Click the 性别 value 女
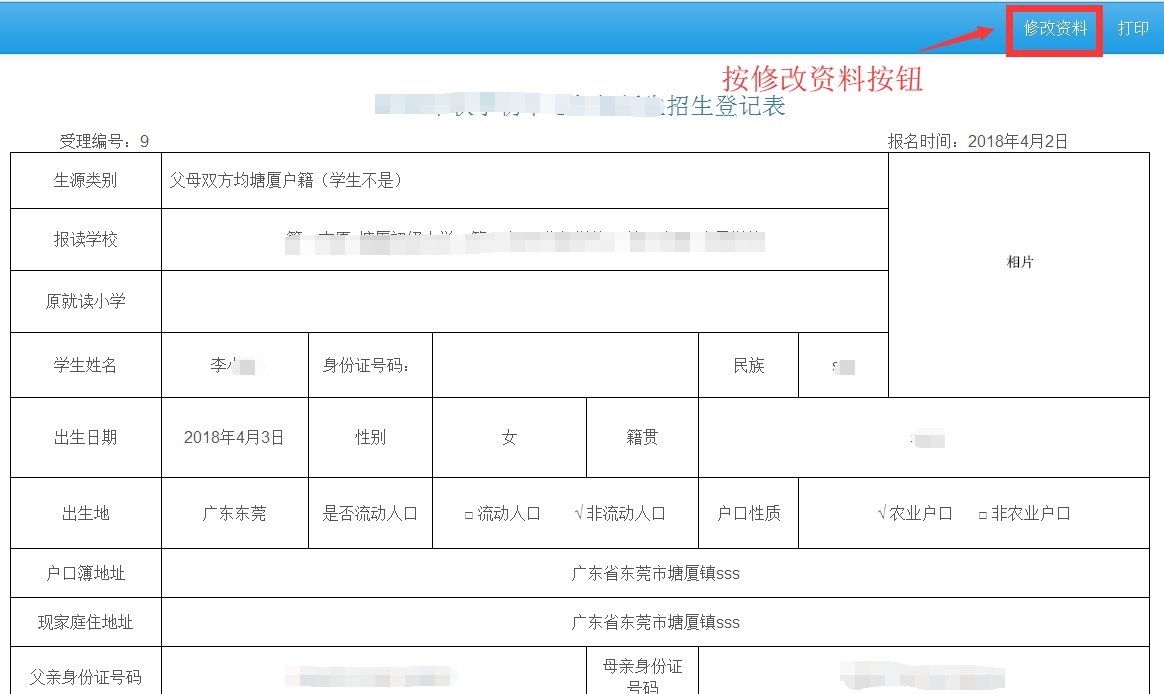Screen dimensions: 1164x694 click(509, 437)
